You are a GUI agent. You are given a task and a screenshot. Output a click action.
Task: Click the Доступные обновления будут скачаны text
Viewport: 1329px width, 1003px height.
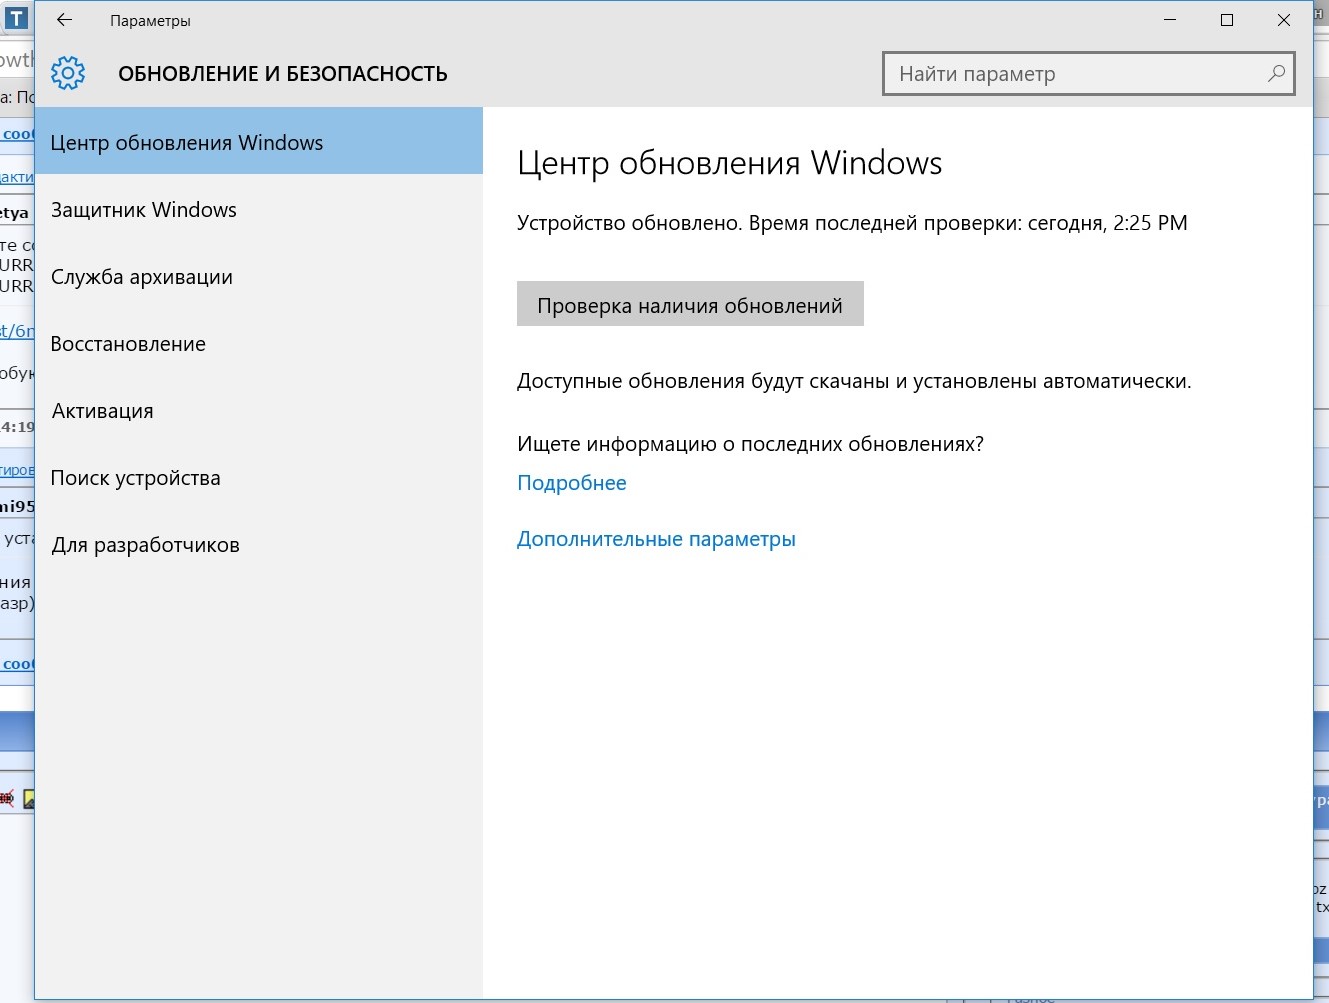[x=854, y=381]
